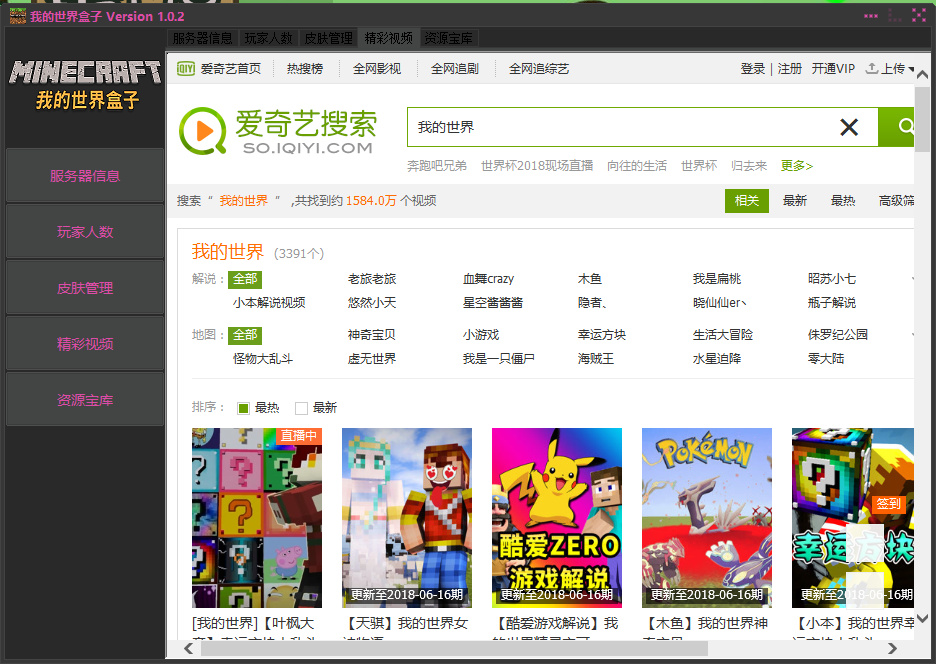Image resolution: width=936 pixels, height=664 pixels.
Task: Click the vertical scrollbar down arrow
Action: click(x=922, y=618)
